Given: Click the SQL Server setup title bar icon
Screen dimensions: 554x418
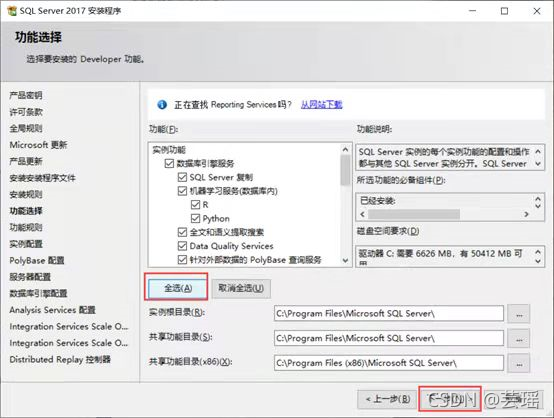Looking at the screenshot, I should [12, 11].
